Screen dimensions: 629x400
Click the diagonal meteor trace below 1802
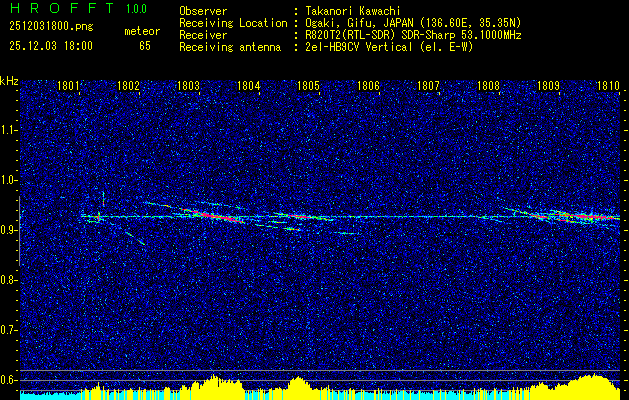pos(135,238)
